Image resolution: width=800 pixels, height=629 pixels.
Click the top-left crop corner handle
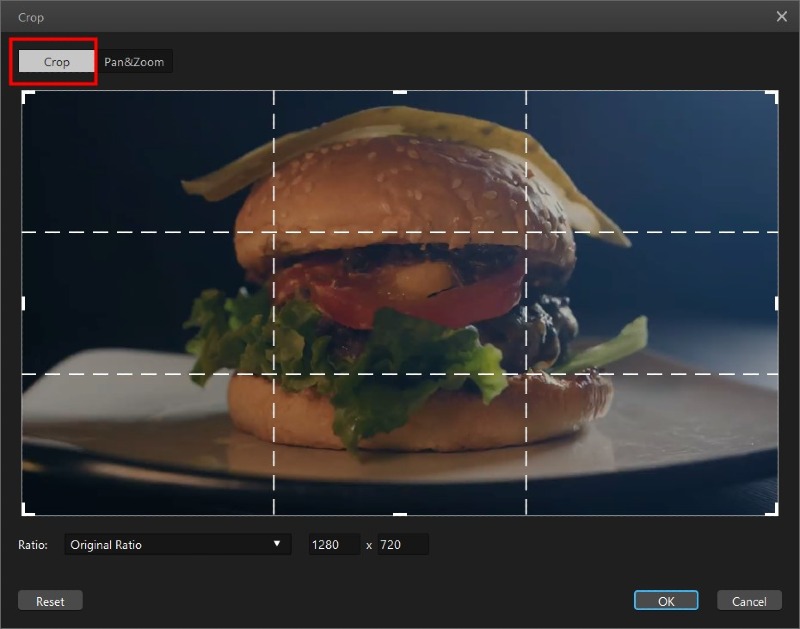(28, 96)
